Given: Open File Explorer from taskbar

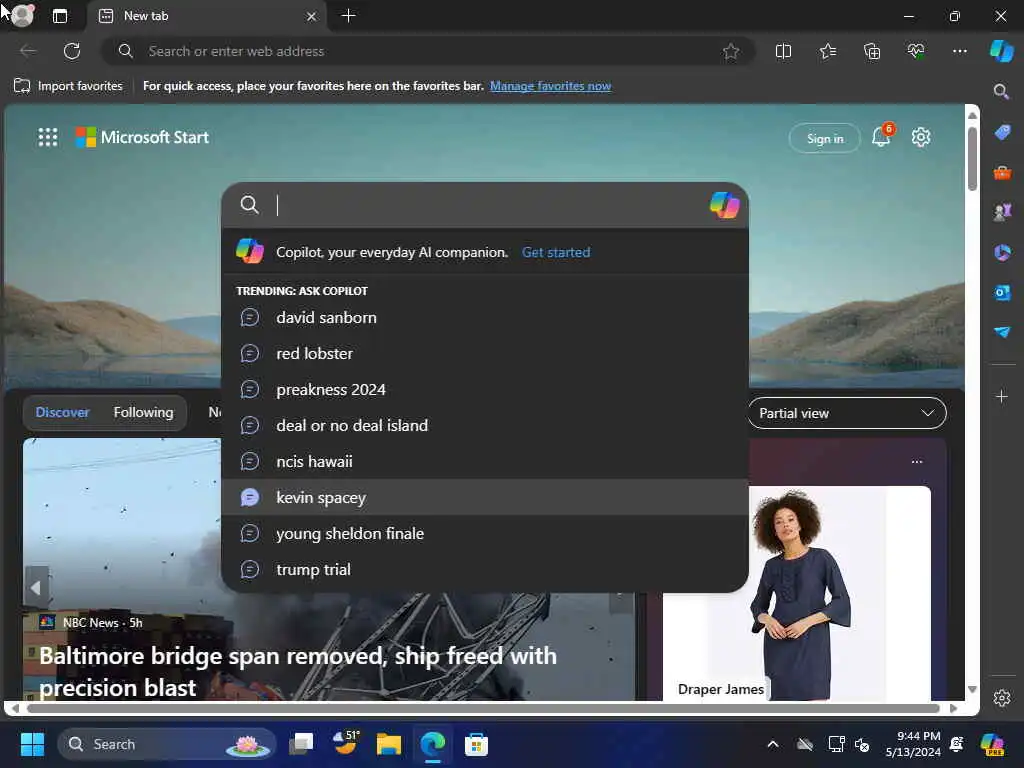Looking at the screenshot, I should pos(389,744).
